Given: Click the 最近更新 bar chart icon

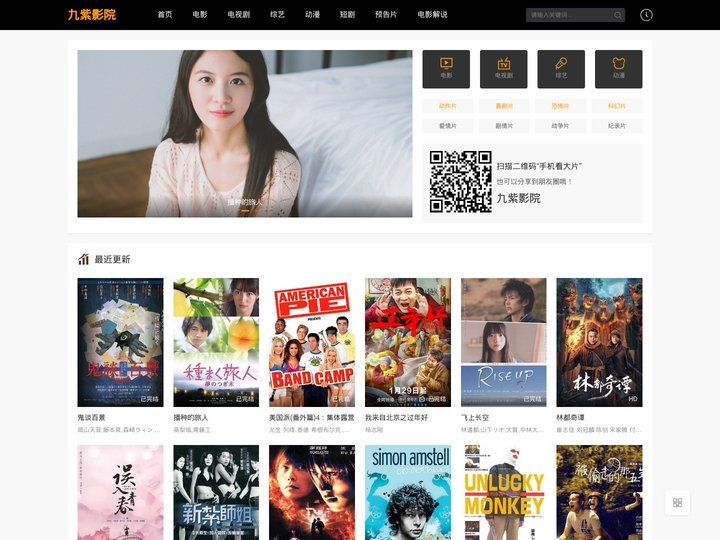Looking at the screenshot, I should point(83,259).
